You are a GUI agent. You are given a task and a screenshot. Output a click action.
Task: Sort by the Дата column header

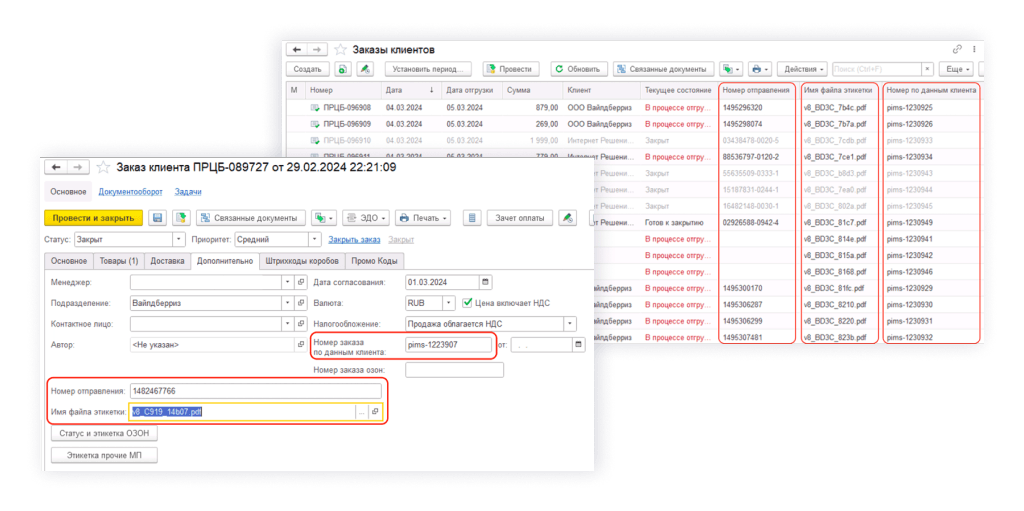(x=409, y=90)
